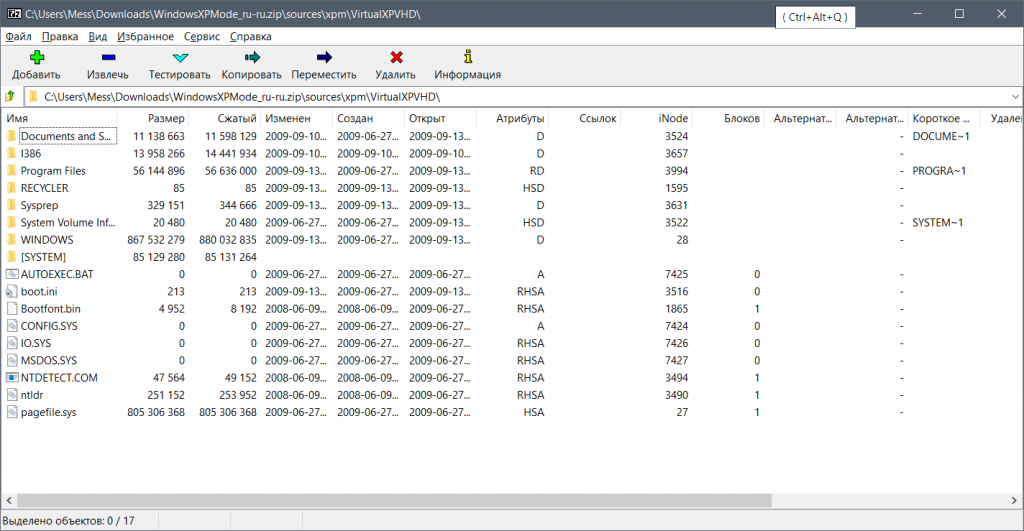The width and height of the screenshot is (1024, 531).
Task: Click the up-folder icon beside address bar
Action: (x=10, y=97)
